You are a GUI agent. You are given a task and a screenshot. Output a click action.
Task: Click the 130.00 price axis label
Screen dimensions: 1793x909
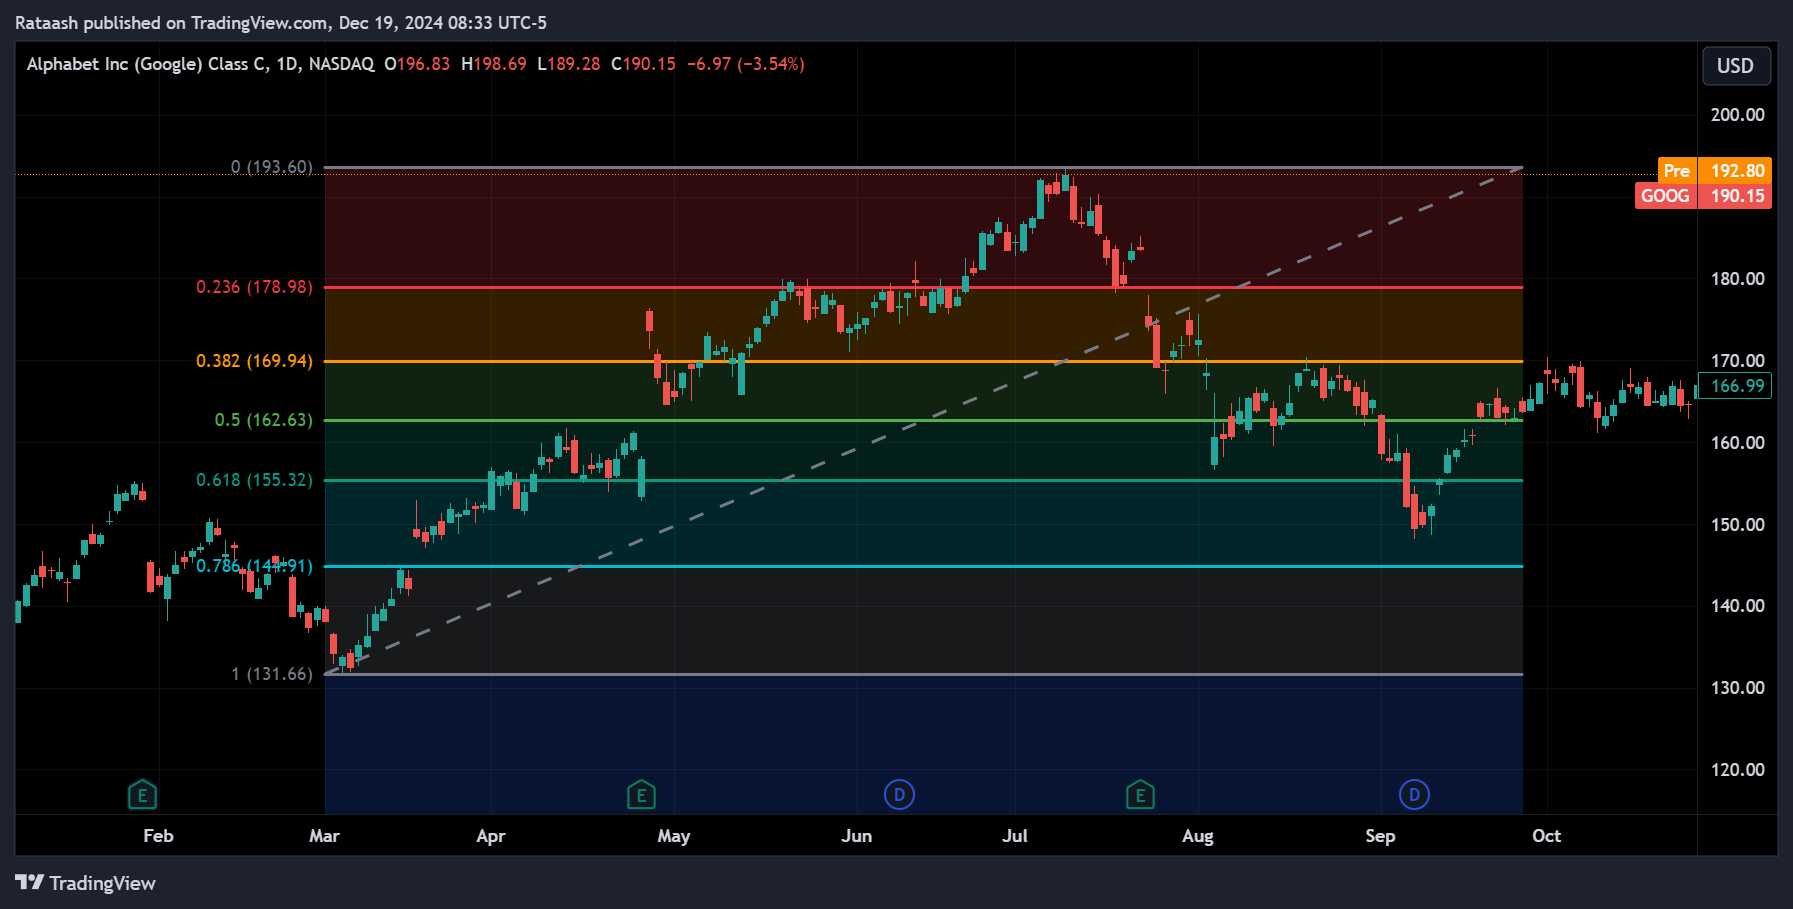(x=1737, y=688)
